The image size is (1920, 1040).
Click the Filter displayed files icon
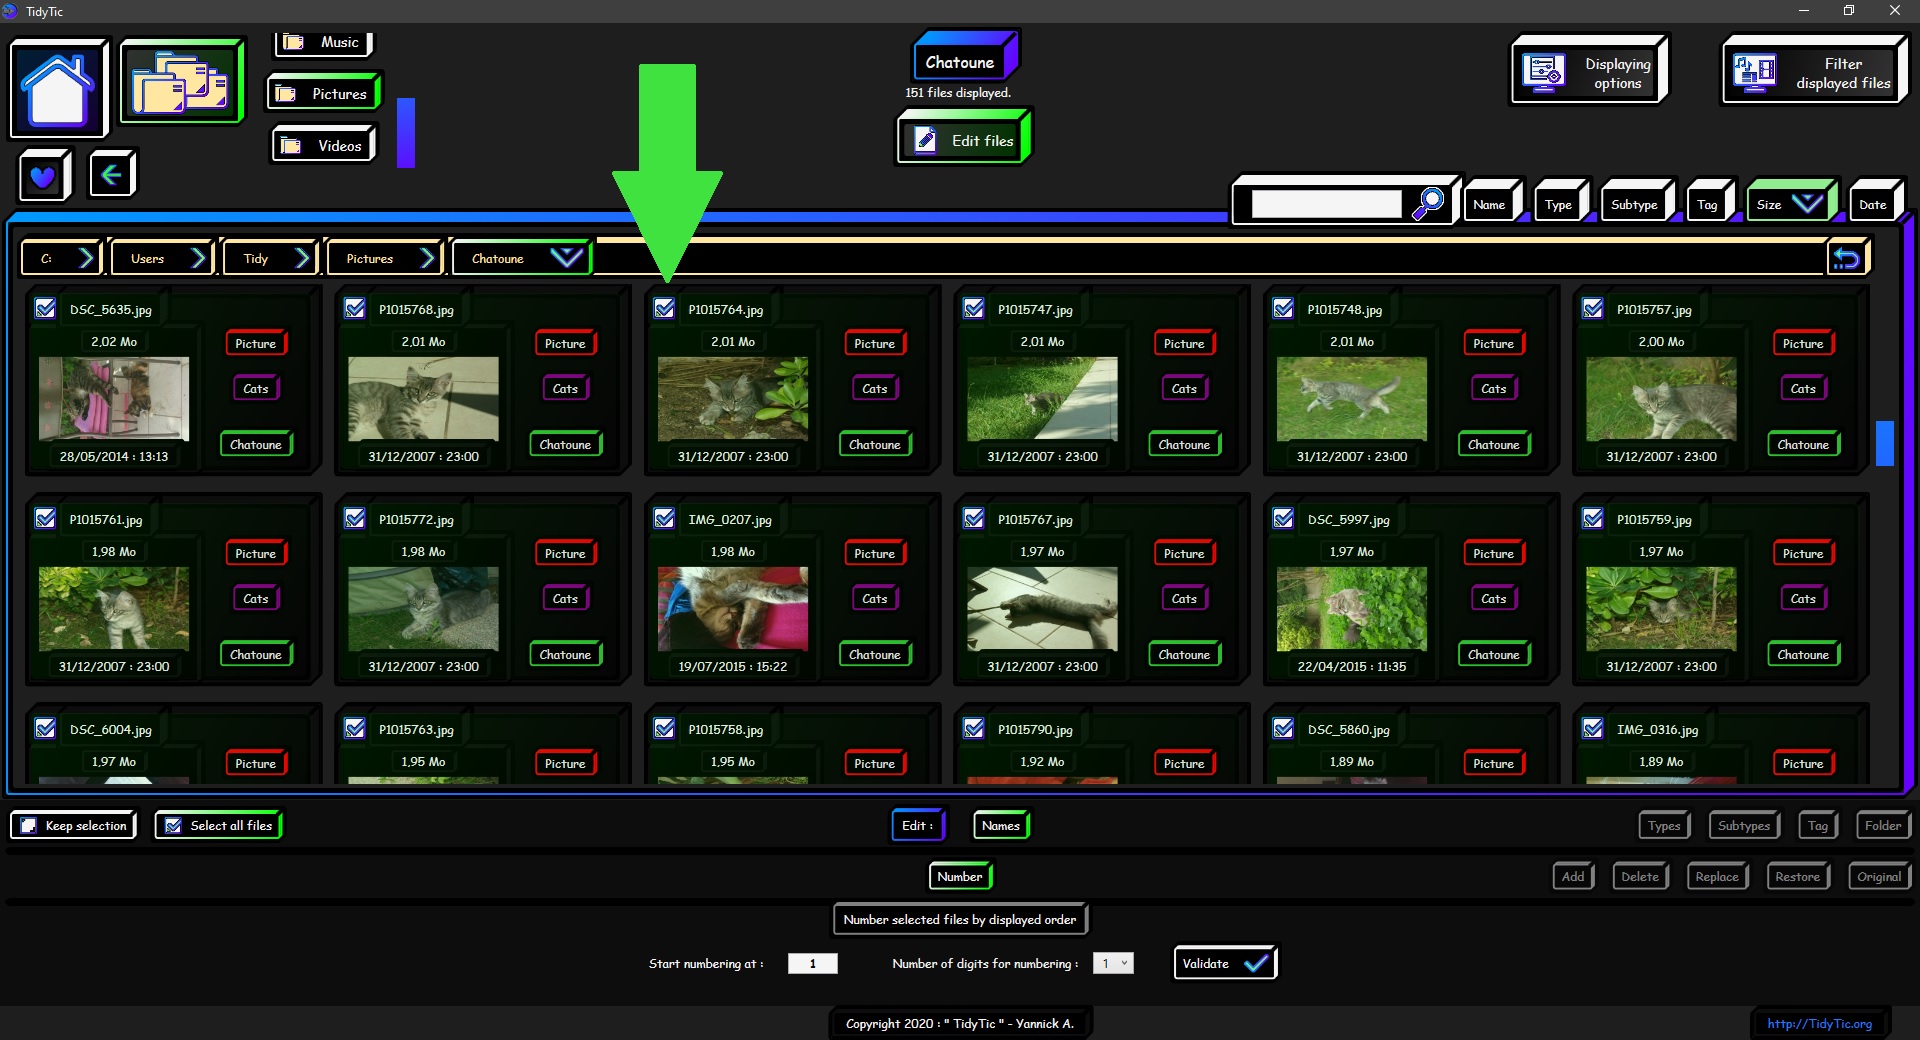[1755, 73]
